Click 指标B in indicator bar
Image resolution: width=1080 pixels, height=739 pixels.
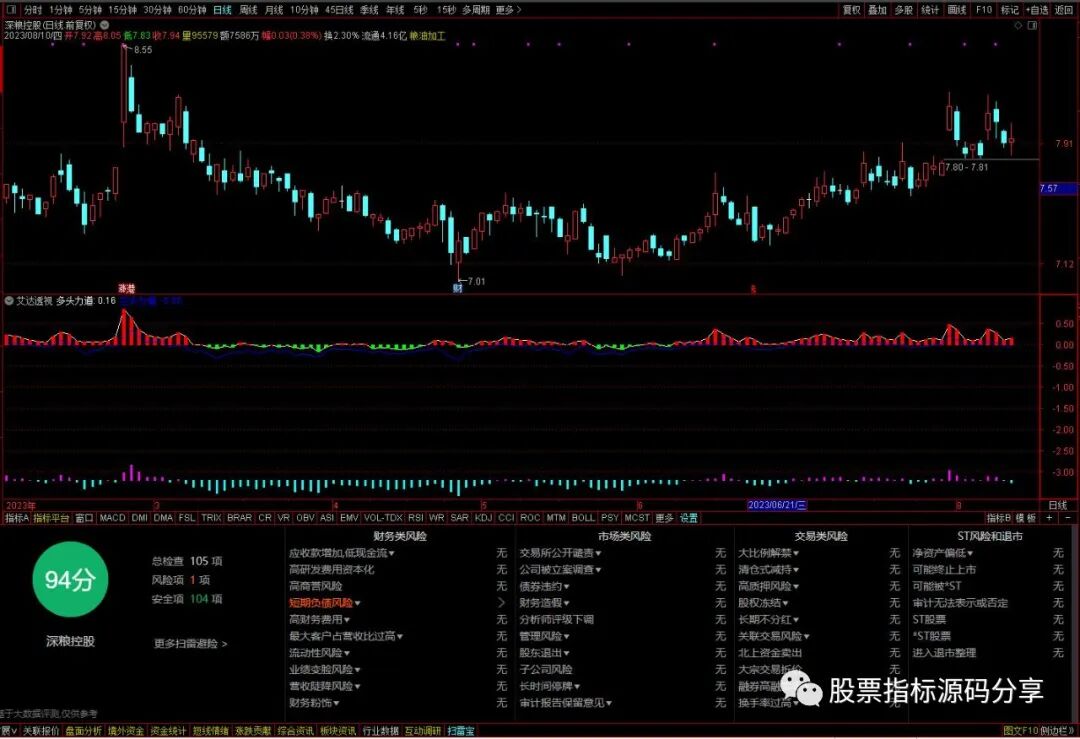[x=999, y=518]
